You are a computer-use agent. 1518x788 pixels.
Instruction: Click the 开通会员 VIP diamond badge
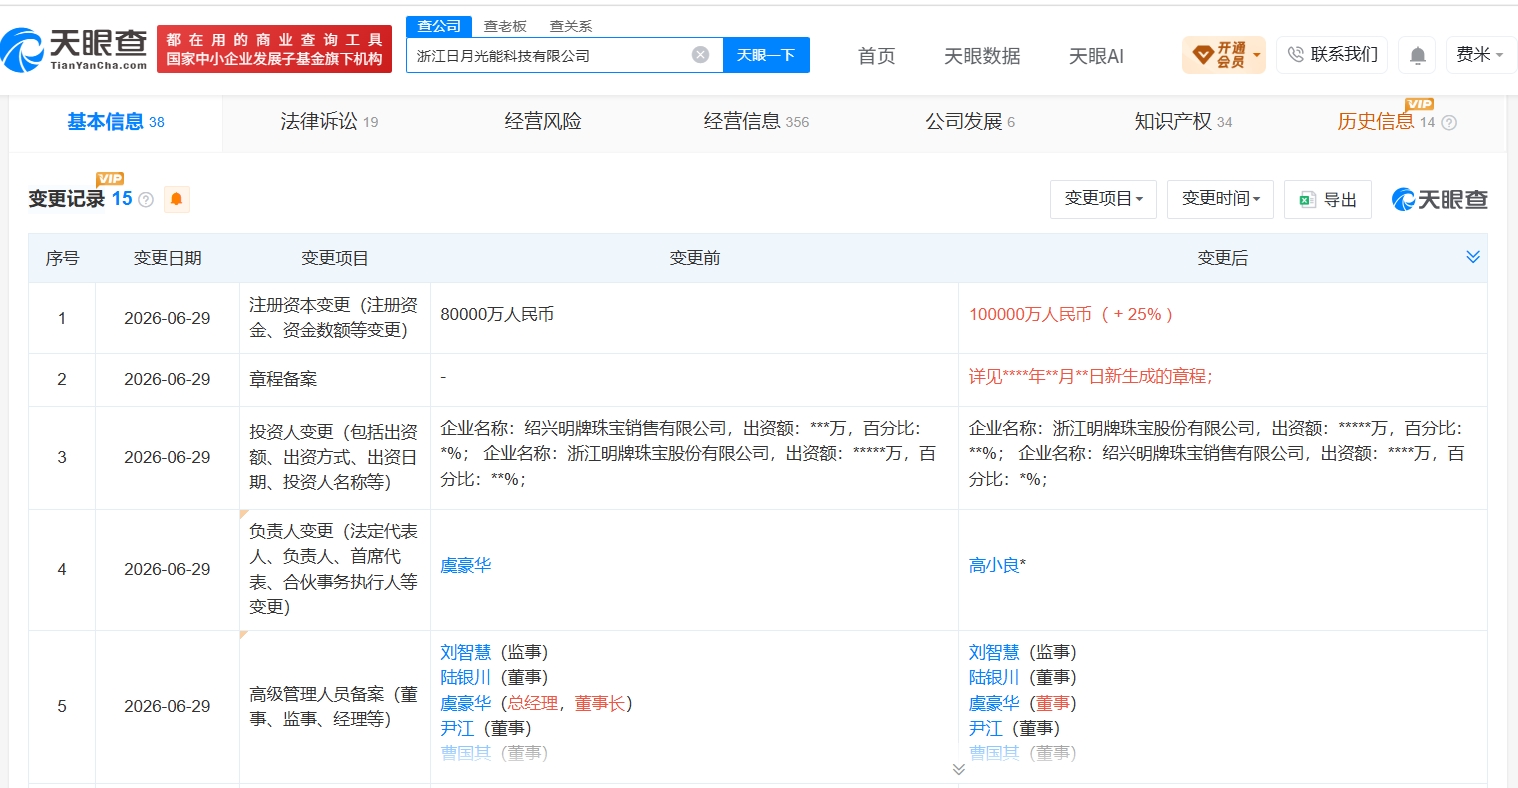(x=1224, y=55)
